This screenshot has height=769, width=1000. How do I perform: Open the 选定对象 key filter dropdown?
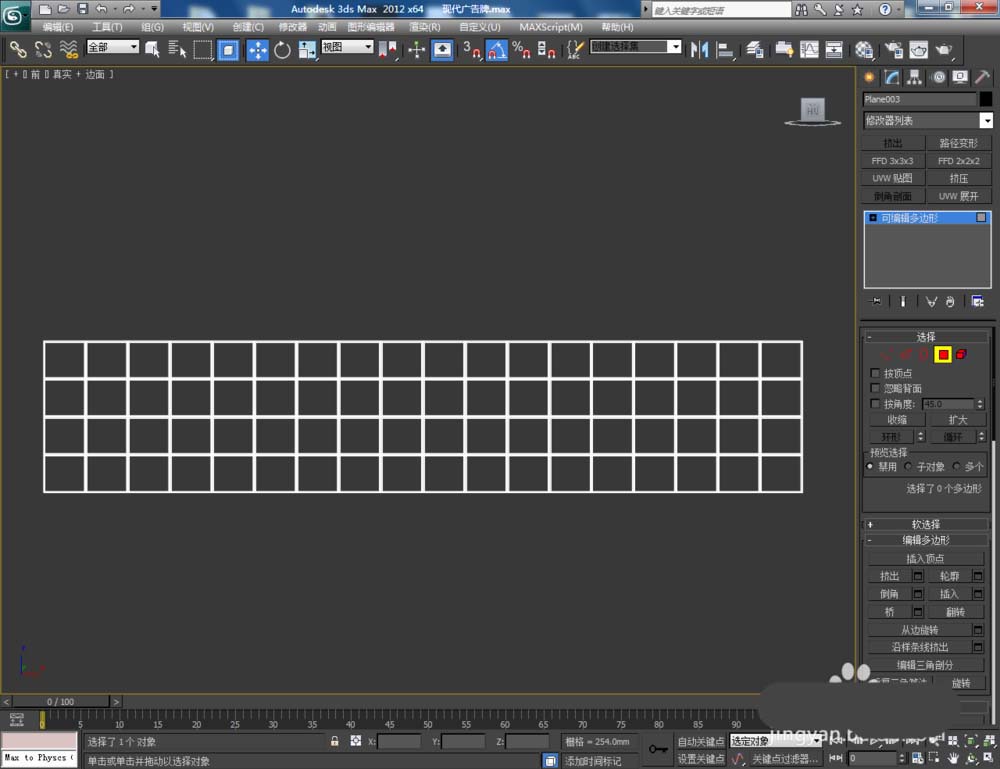tap(776, 741)
